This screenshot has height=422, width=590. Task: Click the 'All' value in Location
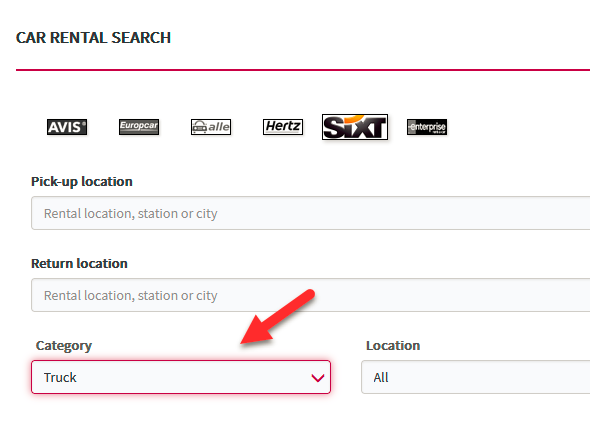click(381, 377)
